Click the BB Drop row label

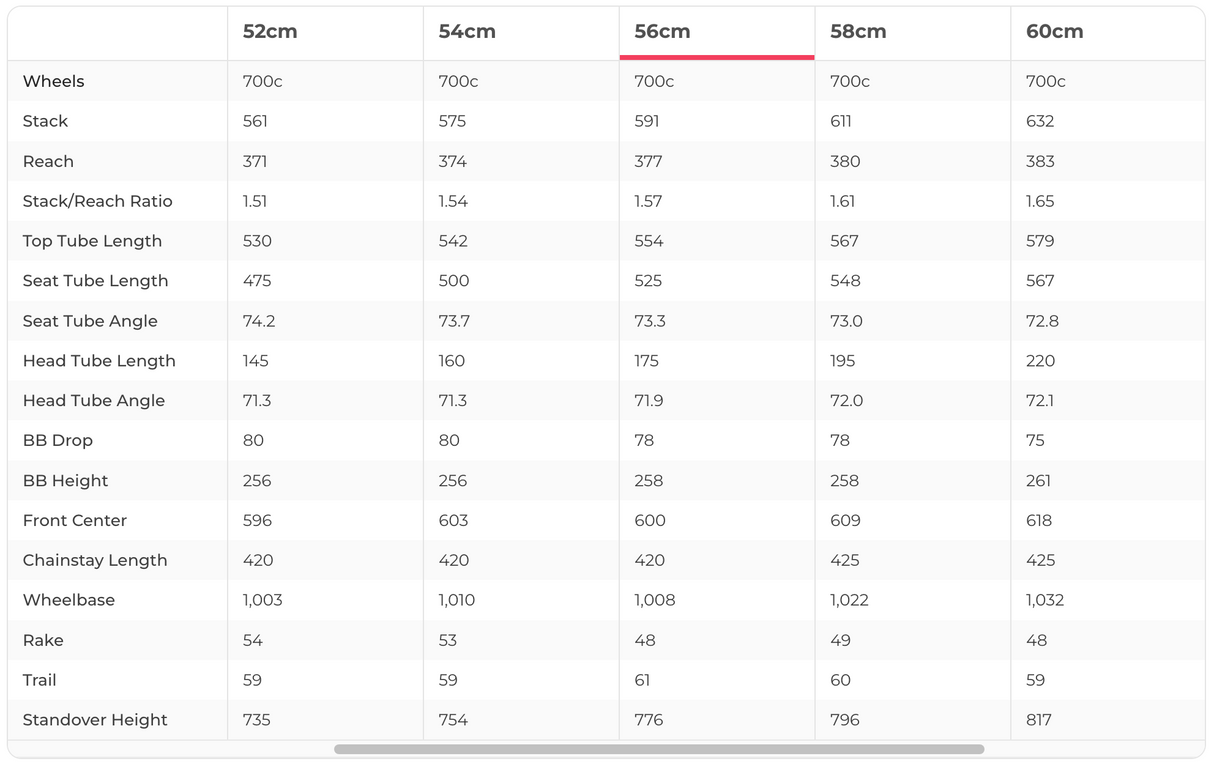point(58,440)
